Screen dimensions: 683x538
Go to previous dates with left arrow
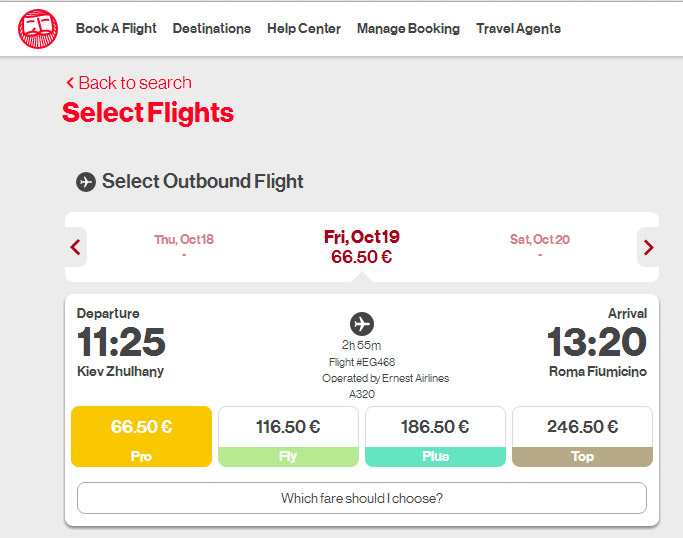click(75, 247)
